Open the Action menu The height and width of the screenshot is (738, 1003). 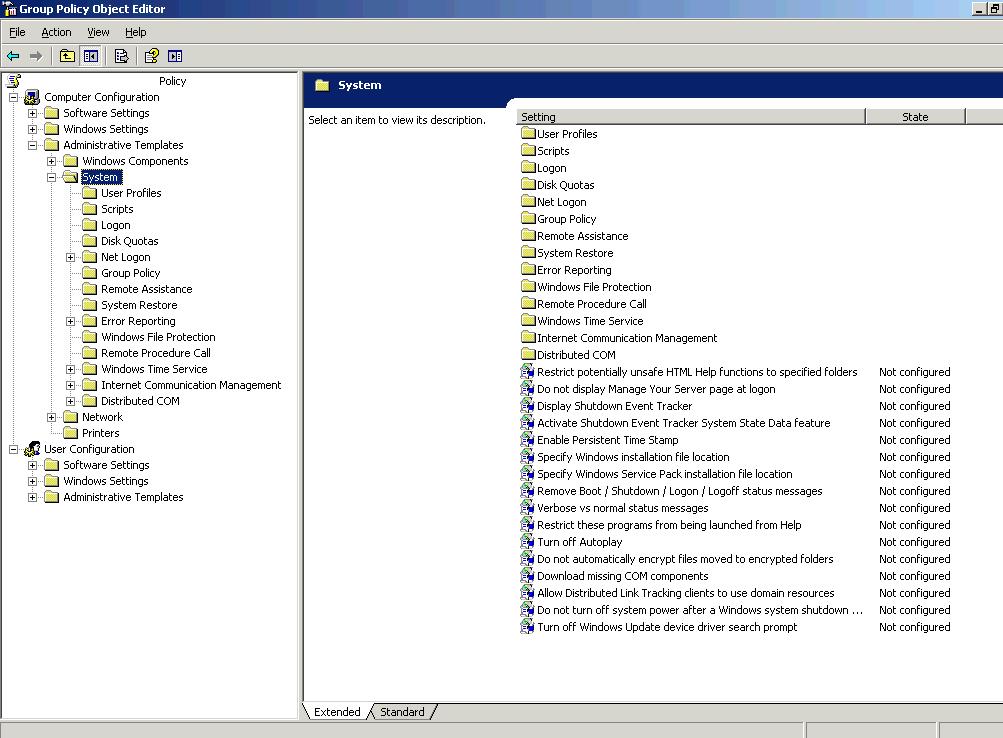tap(56, 32)
